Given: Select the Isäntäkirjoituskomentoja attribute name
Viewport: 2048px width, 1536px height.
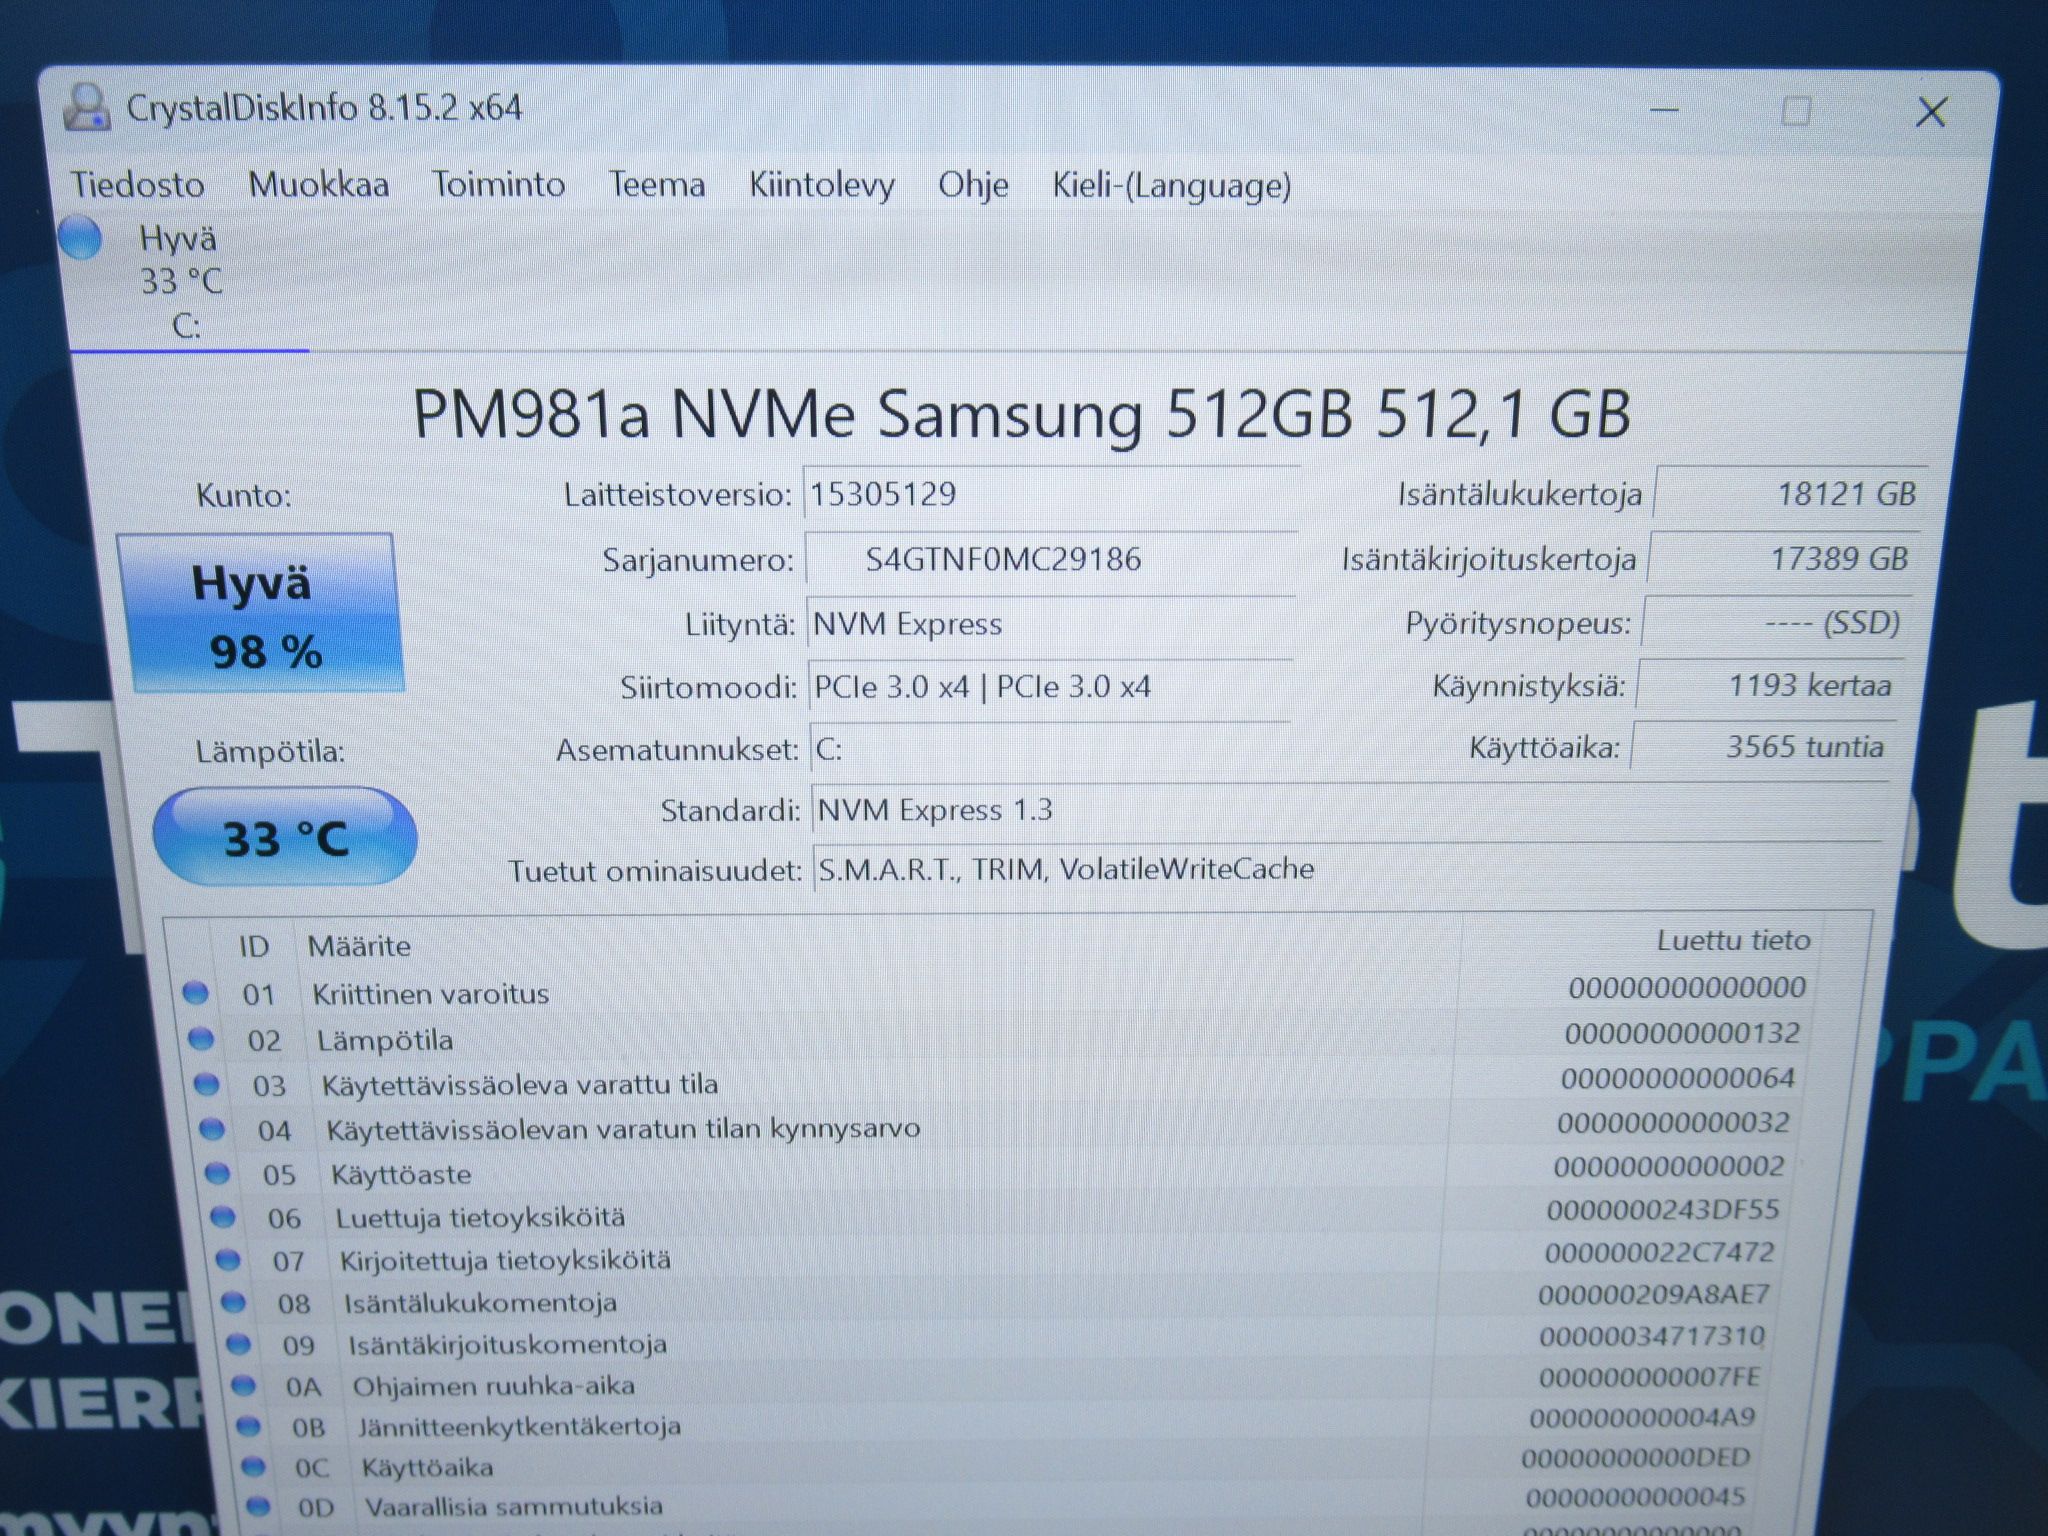Looking at the screenshot, I should point(507,1345).
